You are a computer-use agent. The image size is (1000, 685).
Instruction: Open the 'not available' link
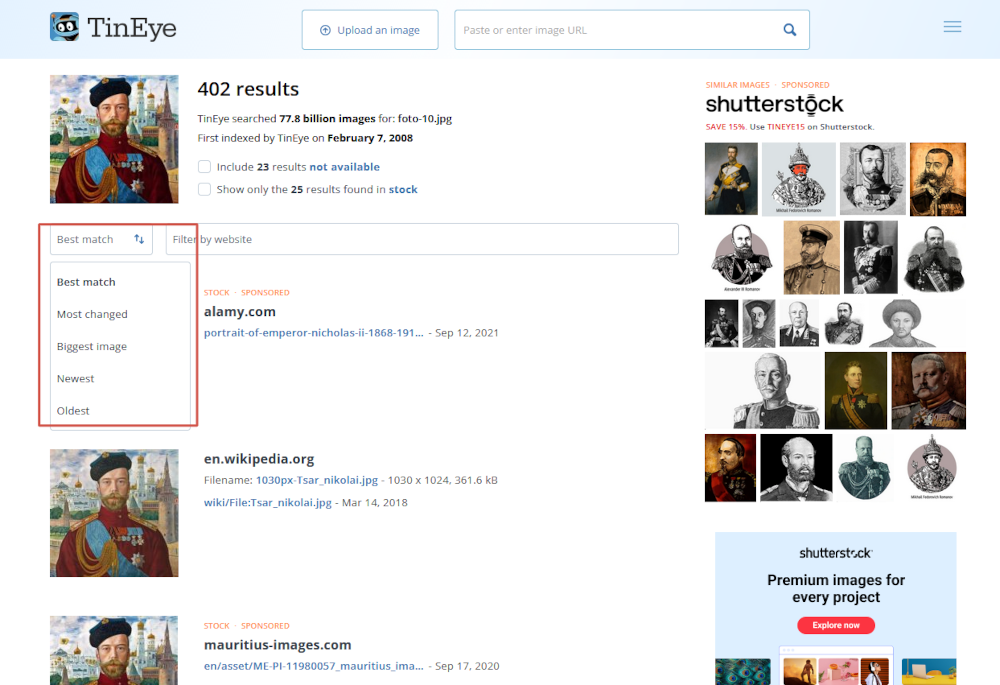tap(344, 166)
